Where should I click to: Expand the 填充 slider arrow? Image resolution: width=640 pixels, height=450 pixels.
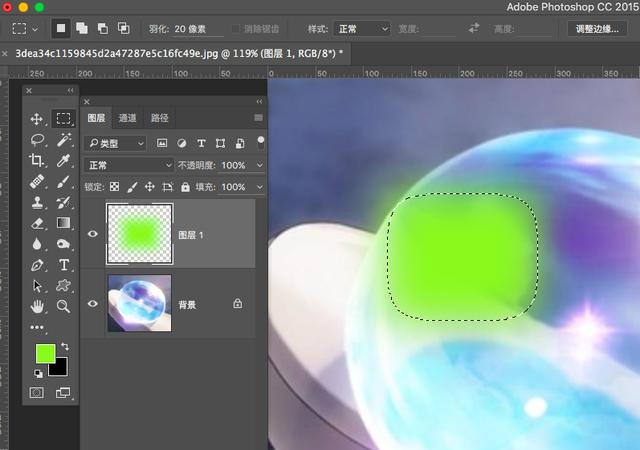point(260,187)
